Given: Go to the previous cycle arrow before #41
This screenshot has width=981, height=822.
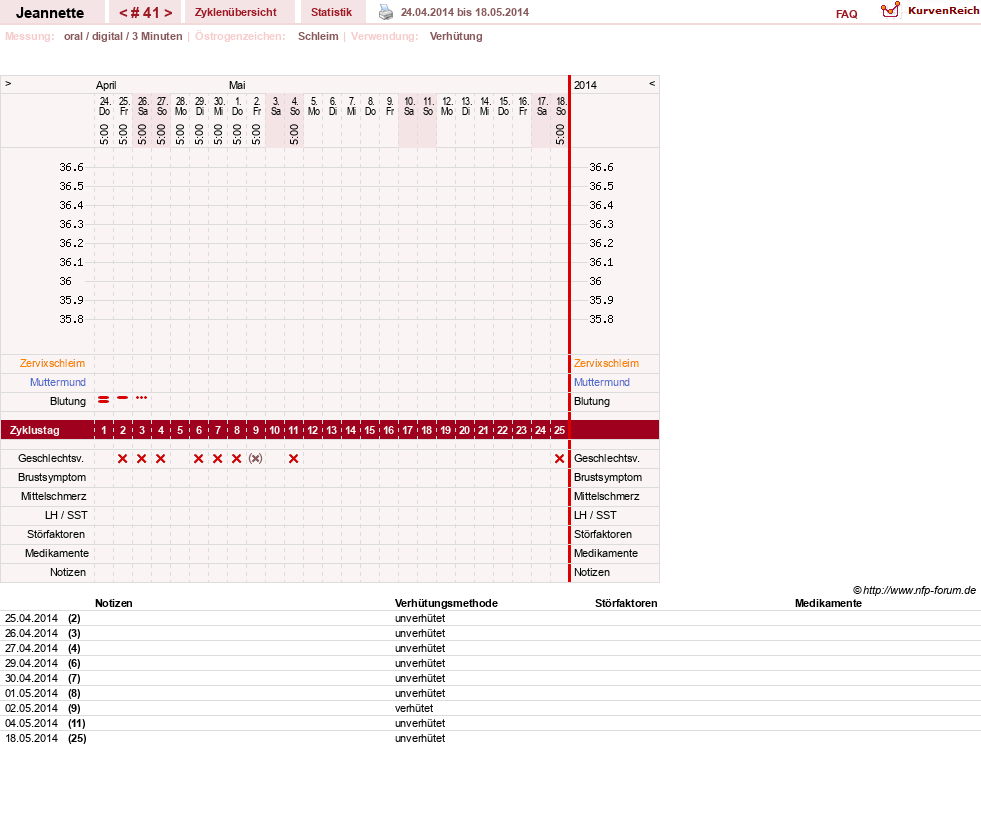Looking at the screenshot, I should point(123,13).
